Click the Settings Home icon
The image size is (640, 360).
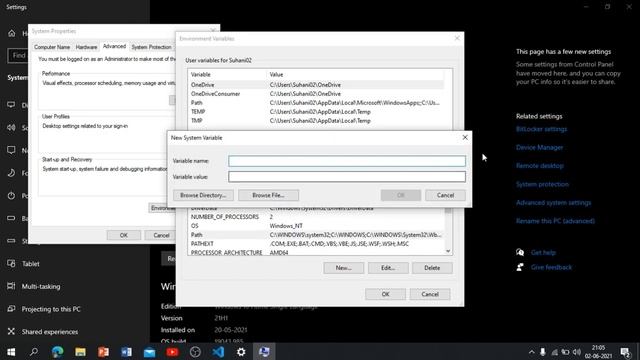(11, 33)
